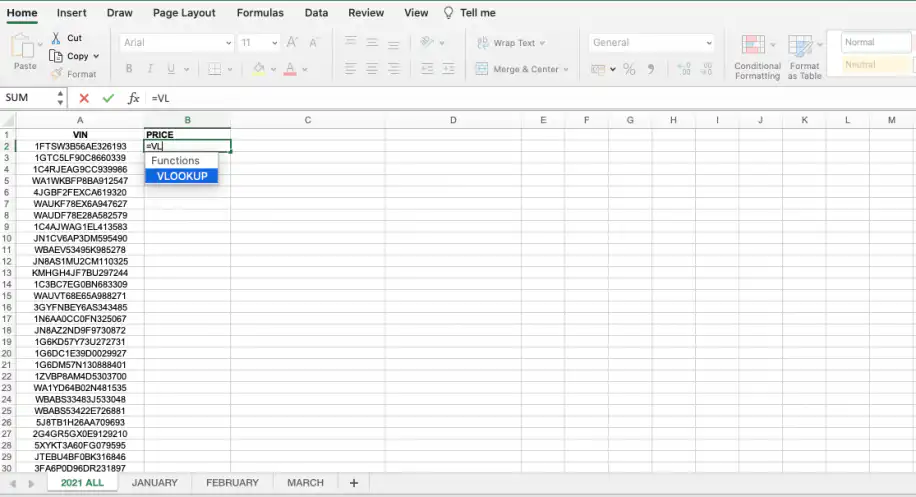
Task: Click the Copy icon
Action: point(56,56)
